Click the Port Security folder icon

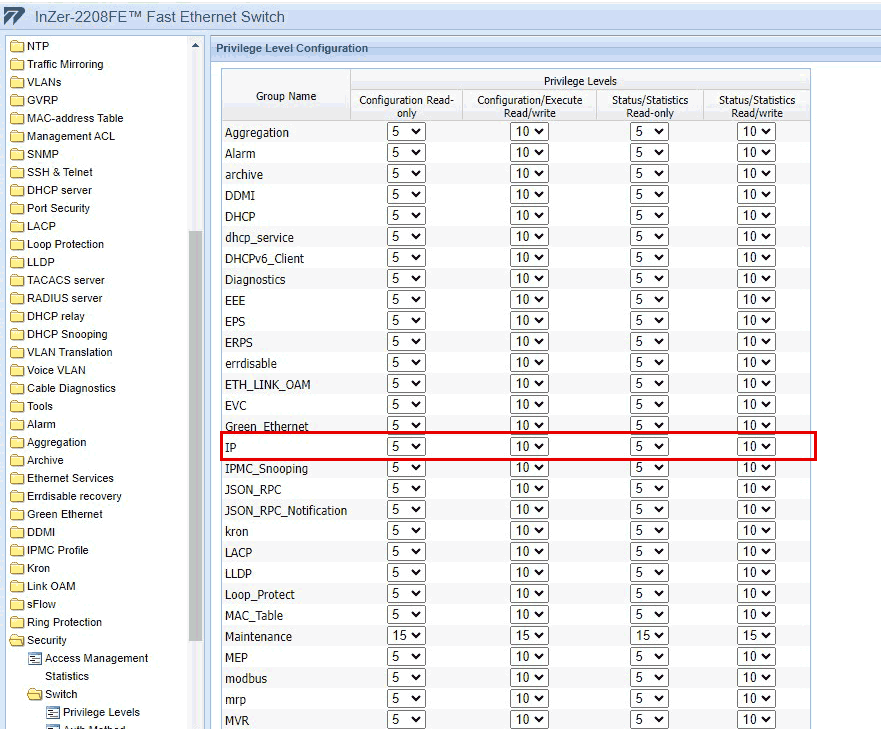tap(17, 208)
